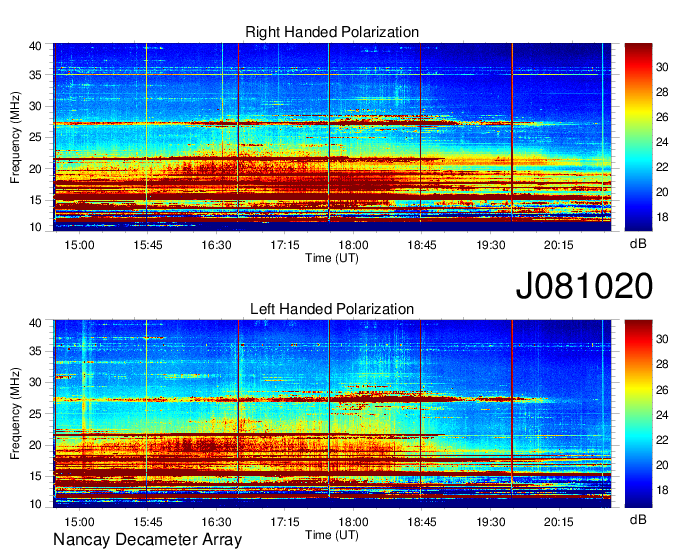The image size is (680, 552).
Task: Click 26 dB tick on Right Handed color bar
Action: (662, 117)
